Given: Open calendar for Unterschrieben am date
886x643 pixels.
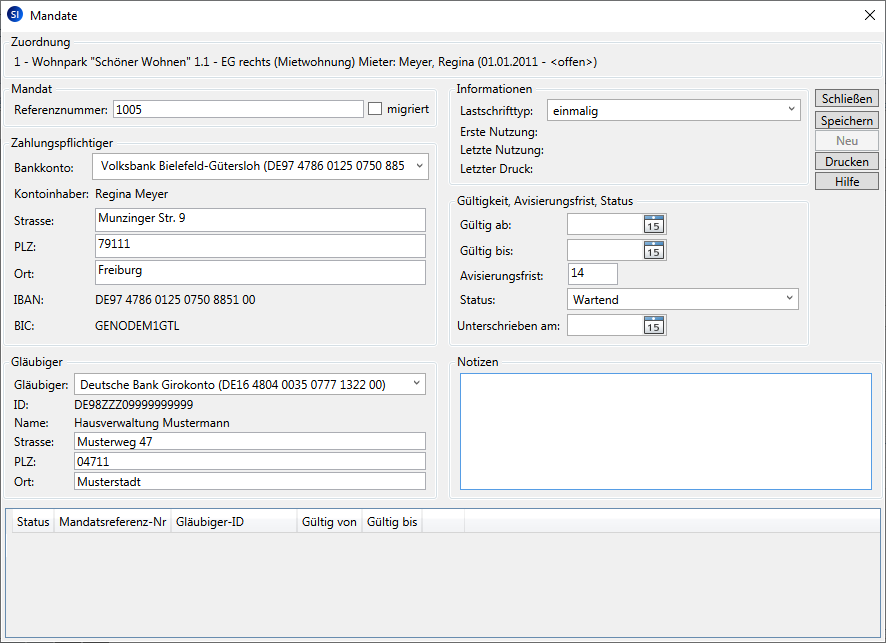Looking at the screenshot, I should 653,325.
